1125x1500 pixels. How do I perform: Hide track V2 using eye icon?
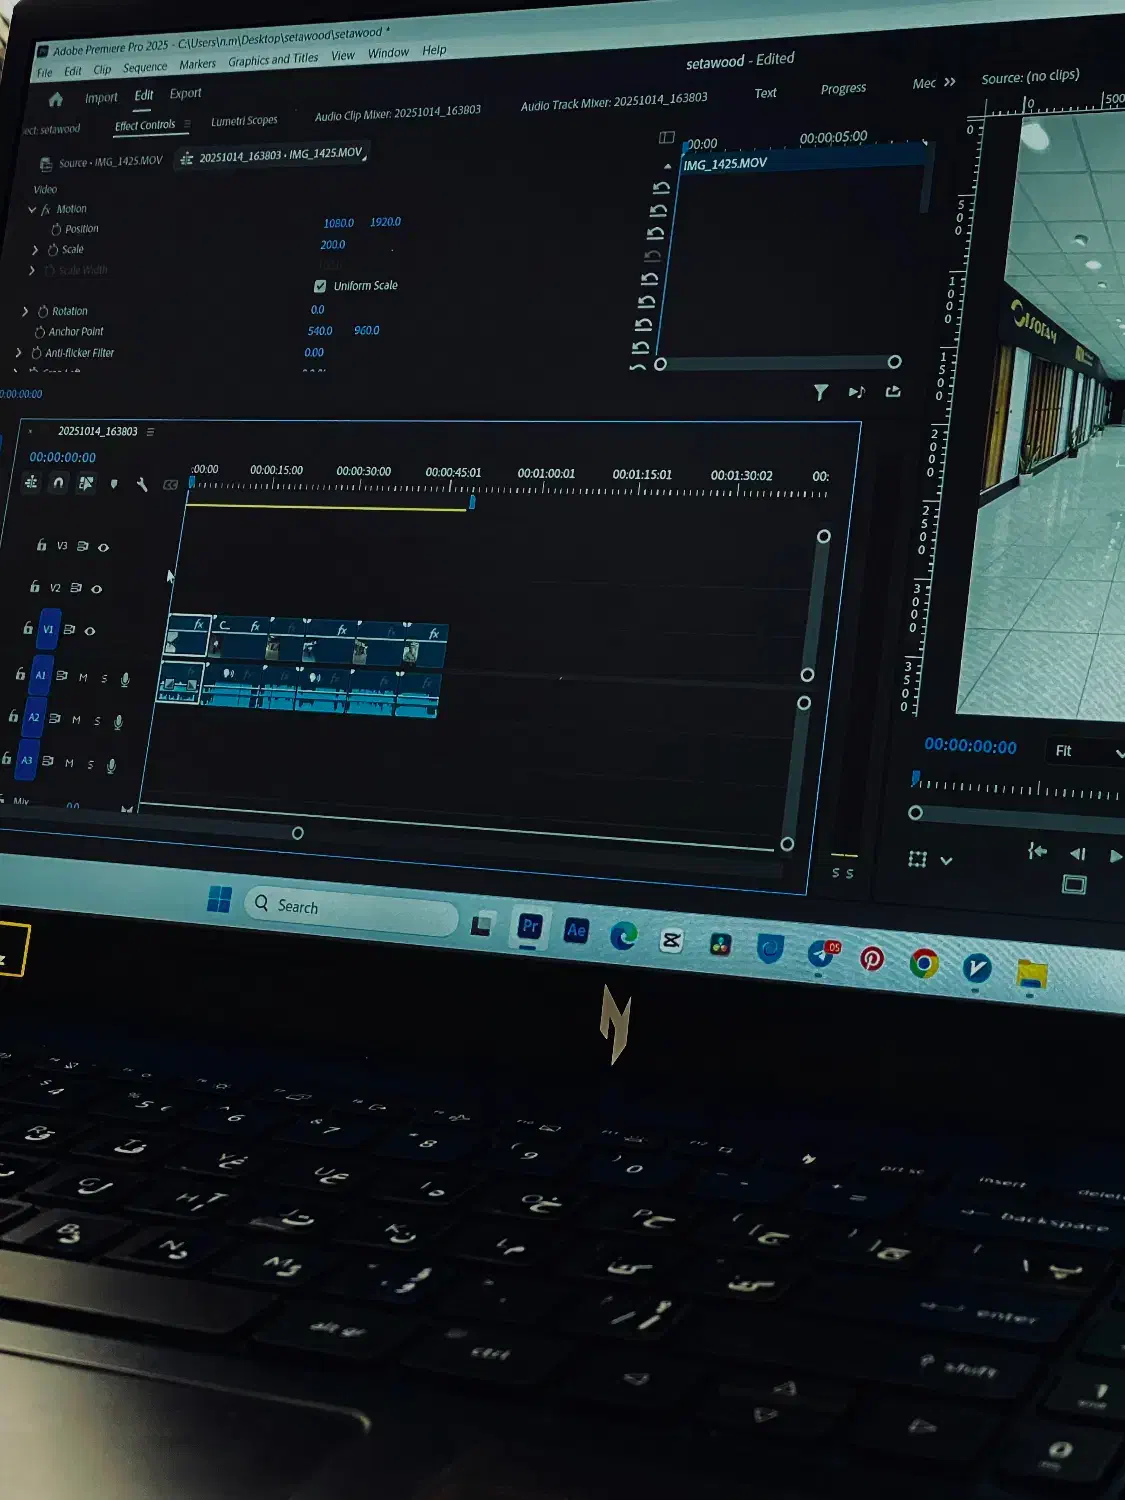[97, 589]
